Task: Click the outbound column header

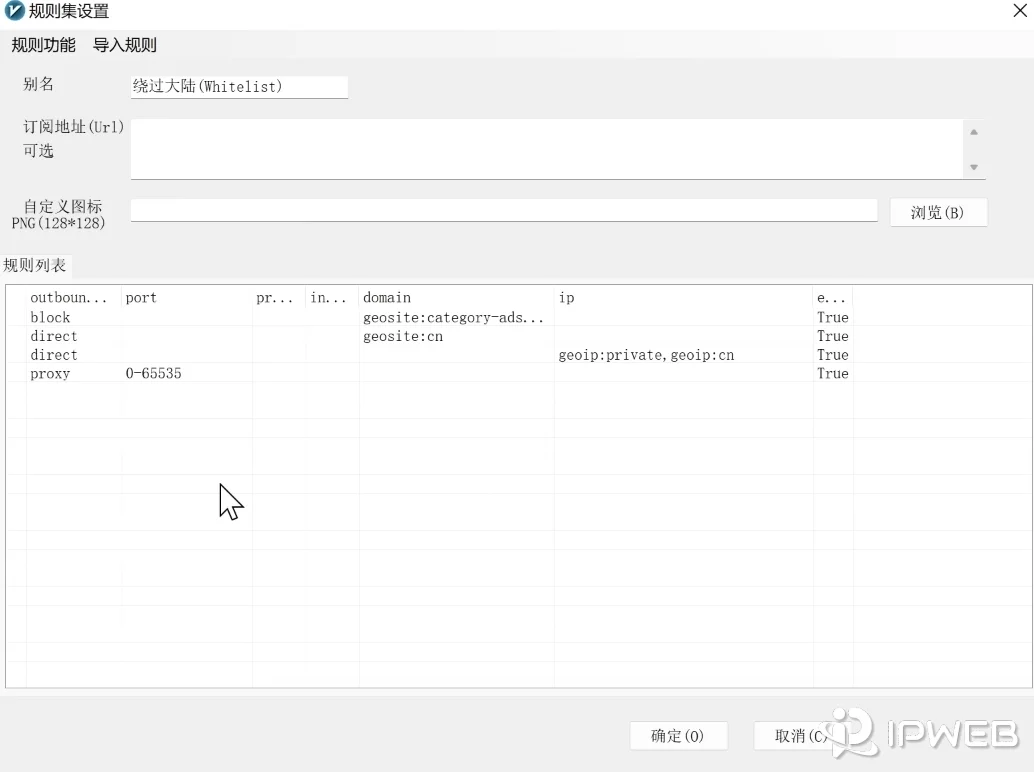Action: [72, 297]
